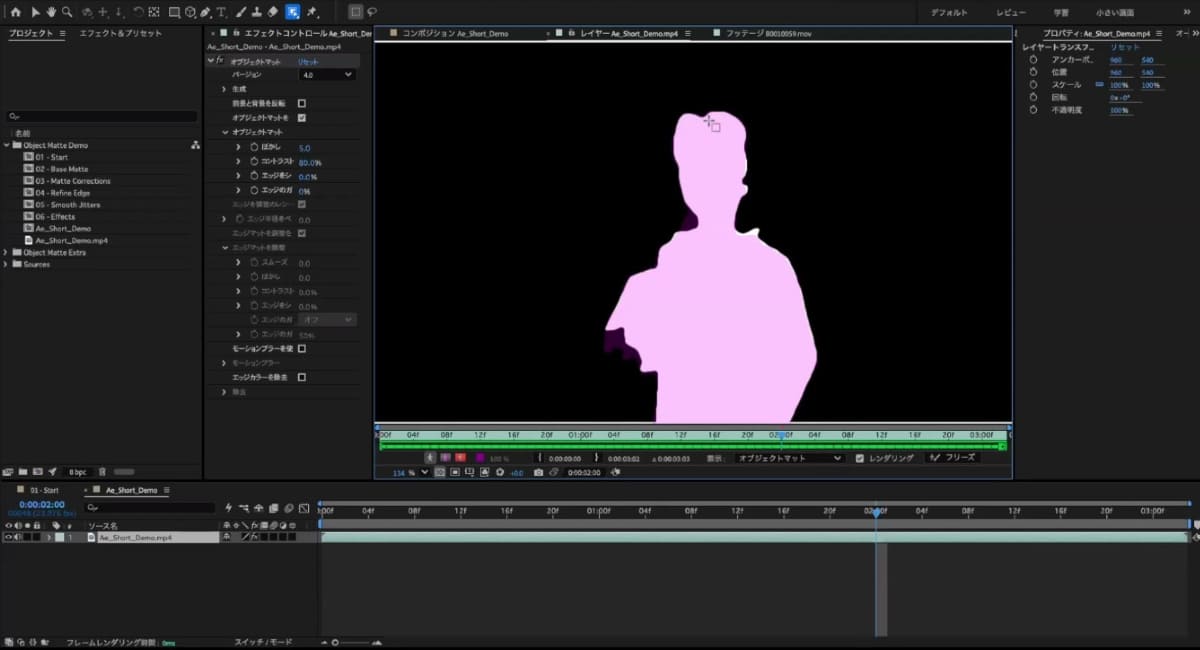
Task: Click the rectangle selection mode icon
Action: pos(355,12)
